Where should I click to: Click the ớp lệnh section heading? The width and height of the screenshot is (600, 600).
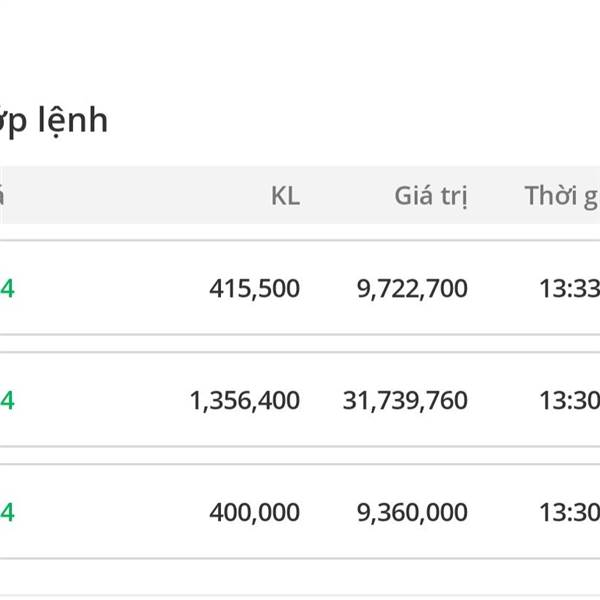point(54,122)
